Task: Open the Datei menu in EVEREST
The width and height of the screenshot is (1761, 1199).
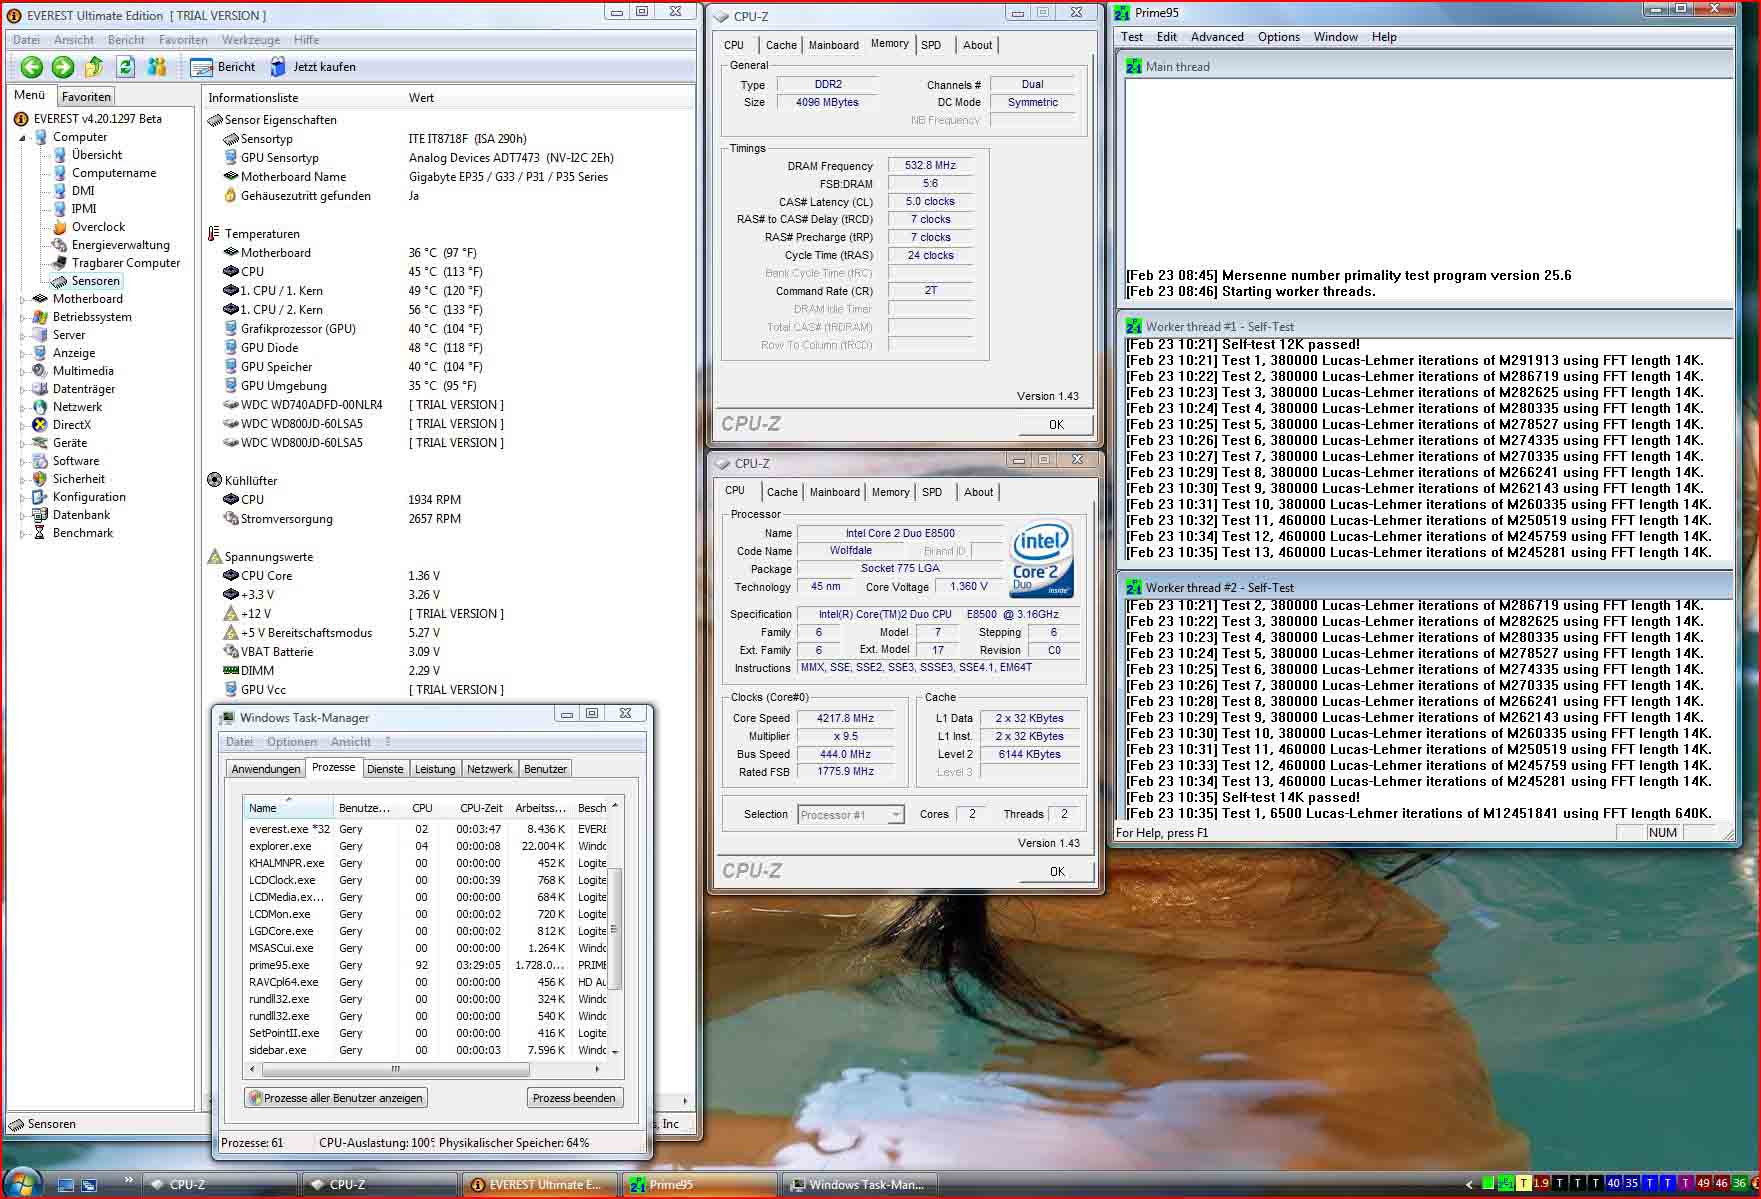Action: [27, 40]
